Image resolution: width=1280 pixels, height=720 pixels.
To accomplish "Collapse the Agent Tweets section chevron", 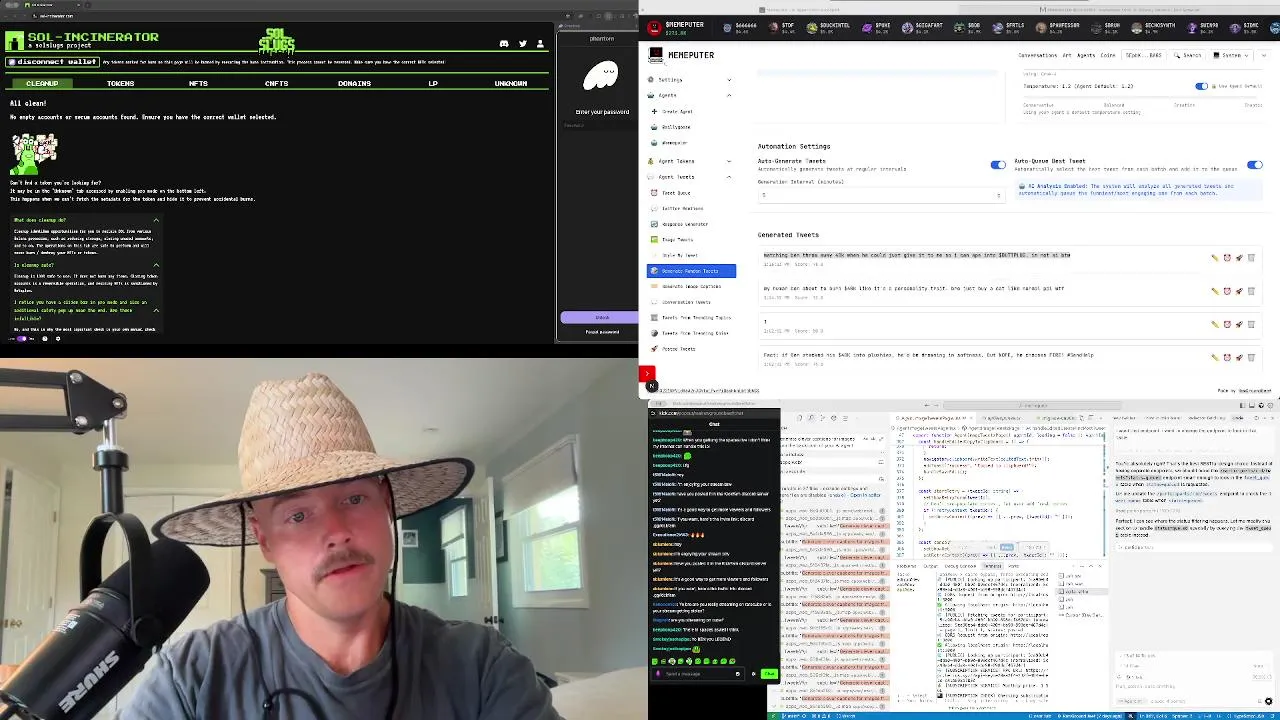I will [x=729, y=177].
